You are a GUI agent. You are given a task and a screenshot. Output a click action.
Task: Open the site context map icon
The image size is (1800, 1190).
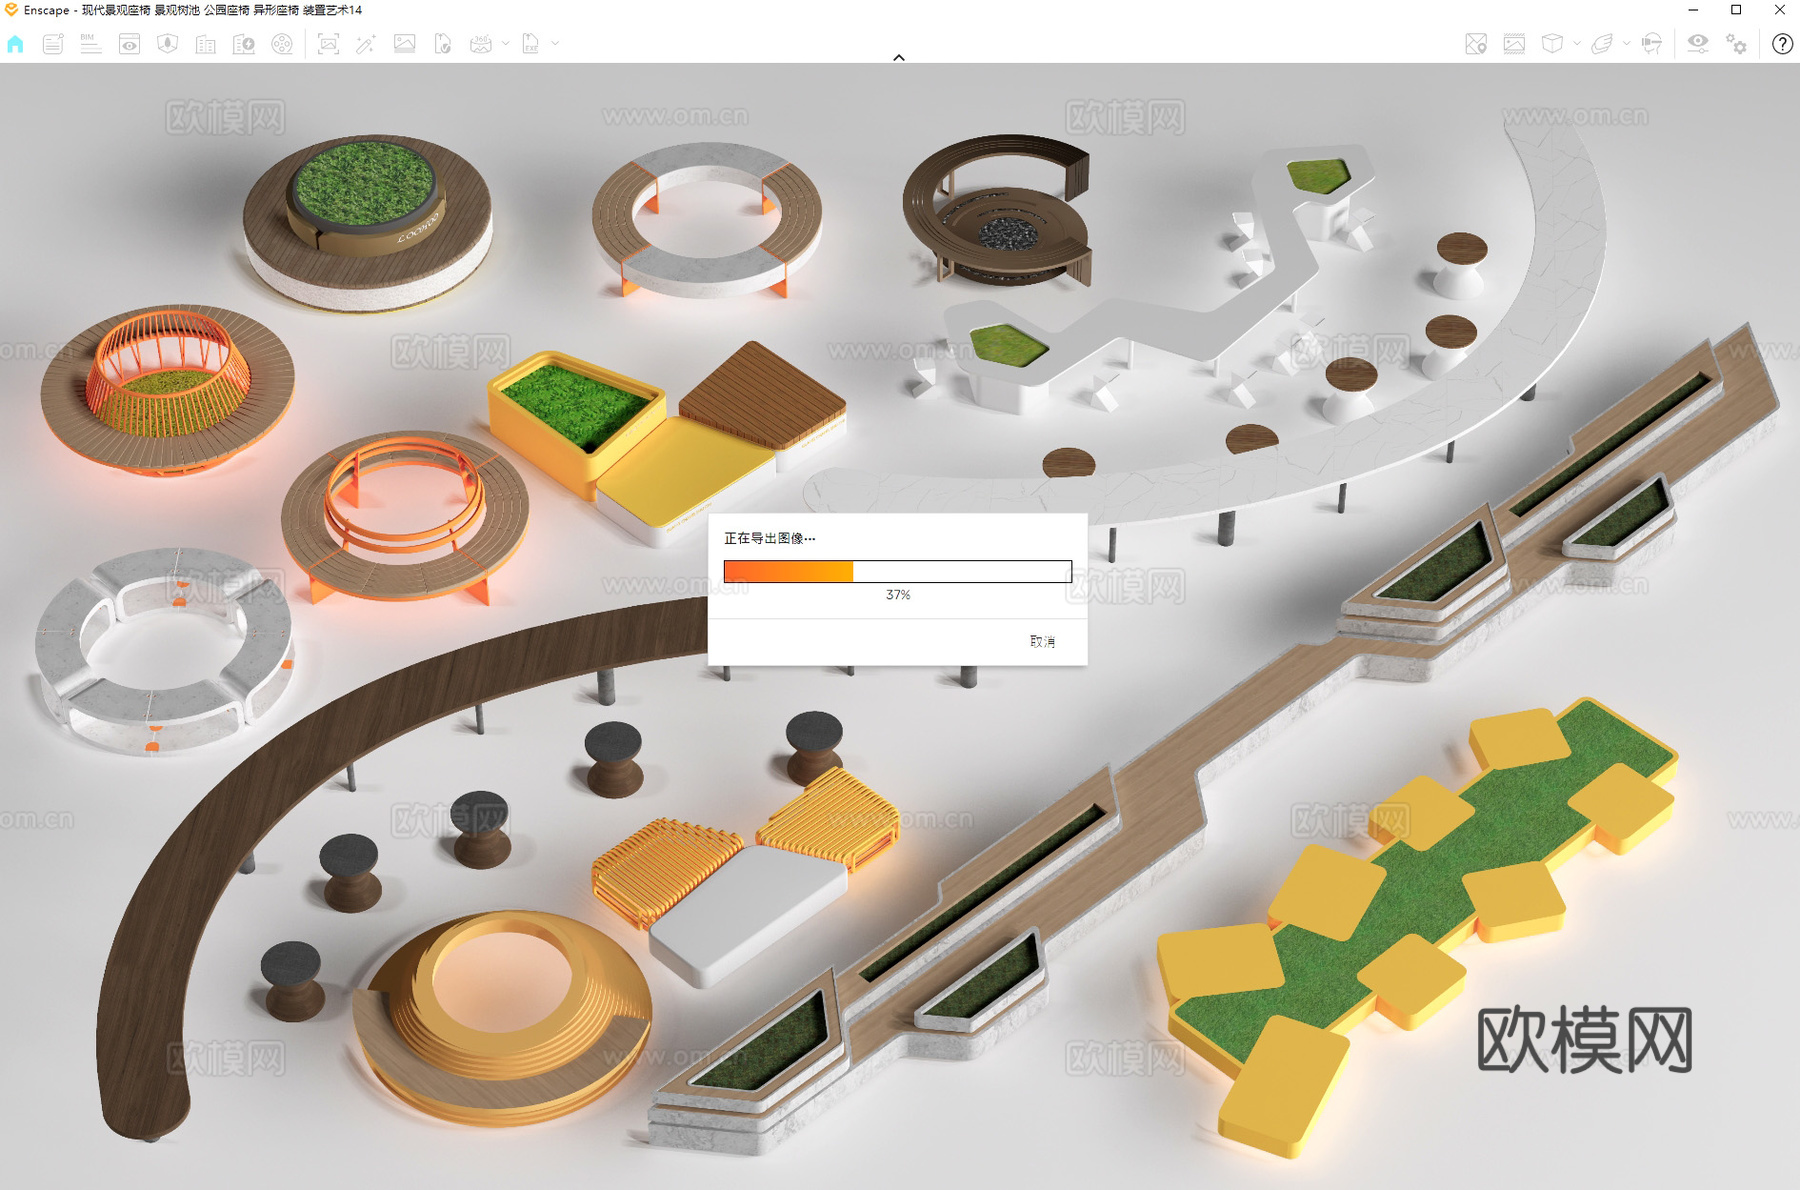[167, 44]
